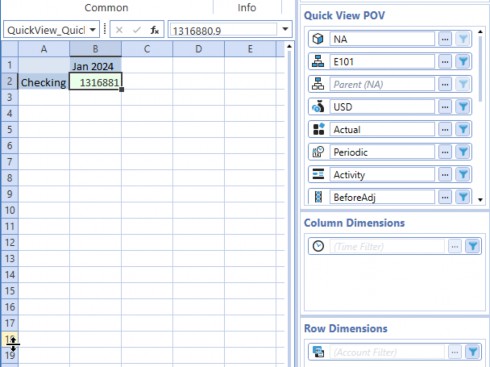Click POV panel scrollbar up arrow

pos(480,32)
